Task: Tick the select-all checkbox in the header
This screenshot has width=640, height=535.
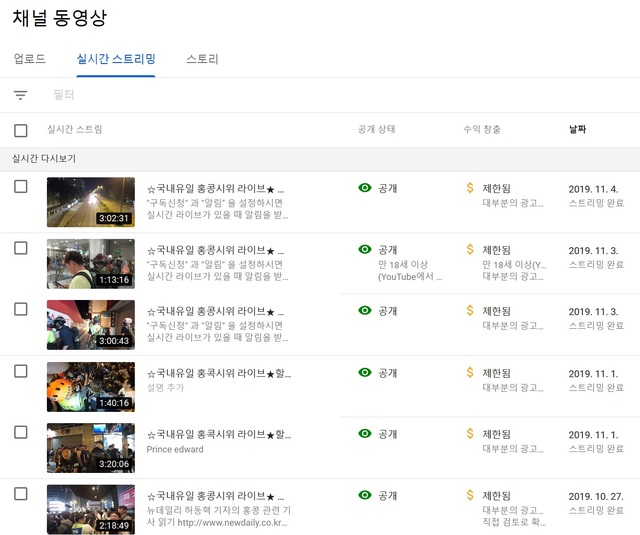Action: pyautogui.click(x=21, y=131)
